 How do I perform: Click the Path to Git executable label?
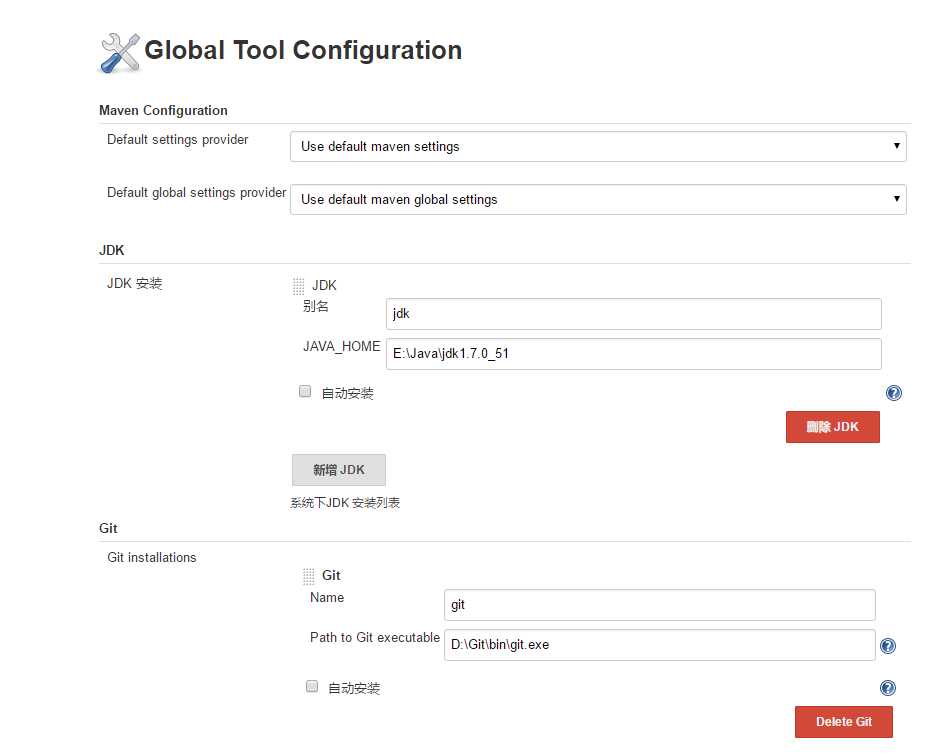pyautogui.click(x=375, y=637)
